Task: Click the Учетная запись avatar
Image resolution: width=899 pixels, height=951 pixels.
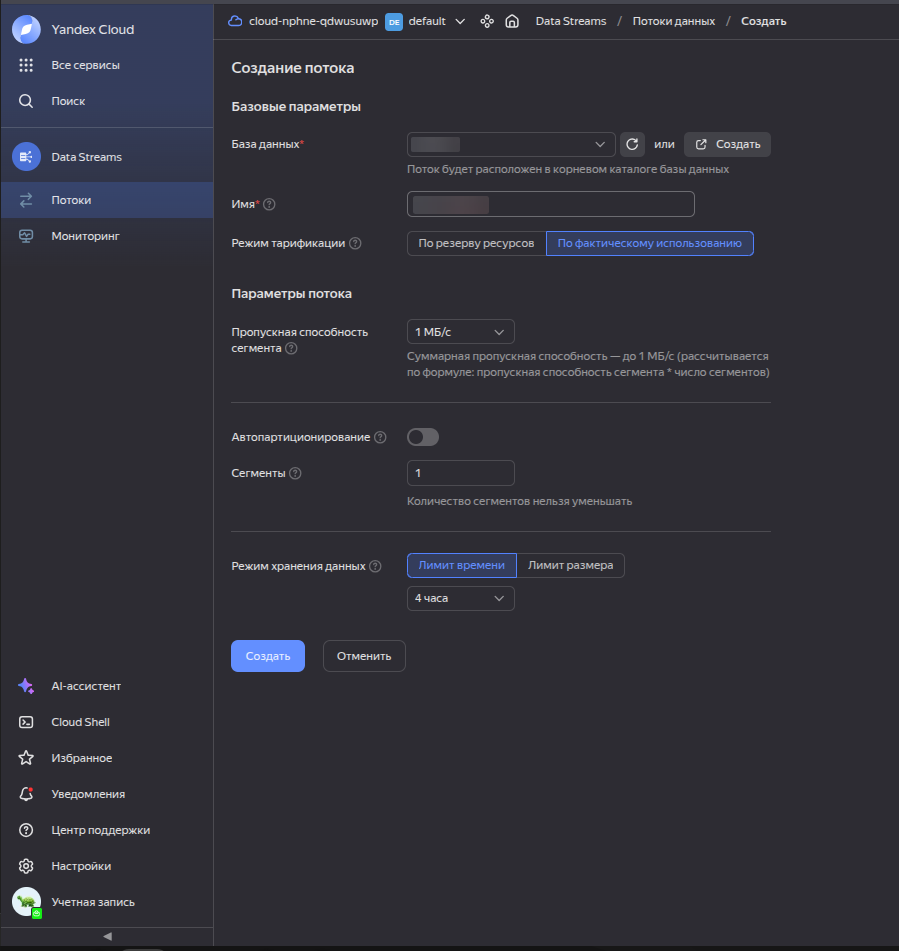Action: (27, 902)
